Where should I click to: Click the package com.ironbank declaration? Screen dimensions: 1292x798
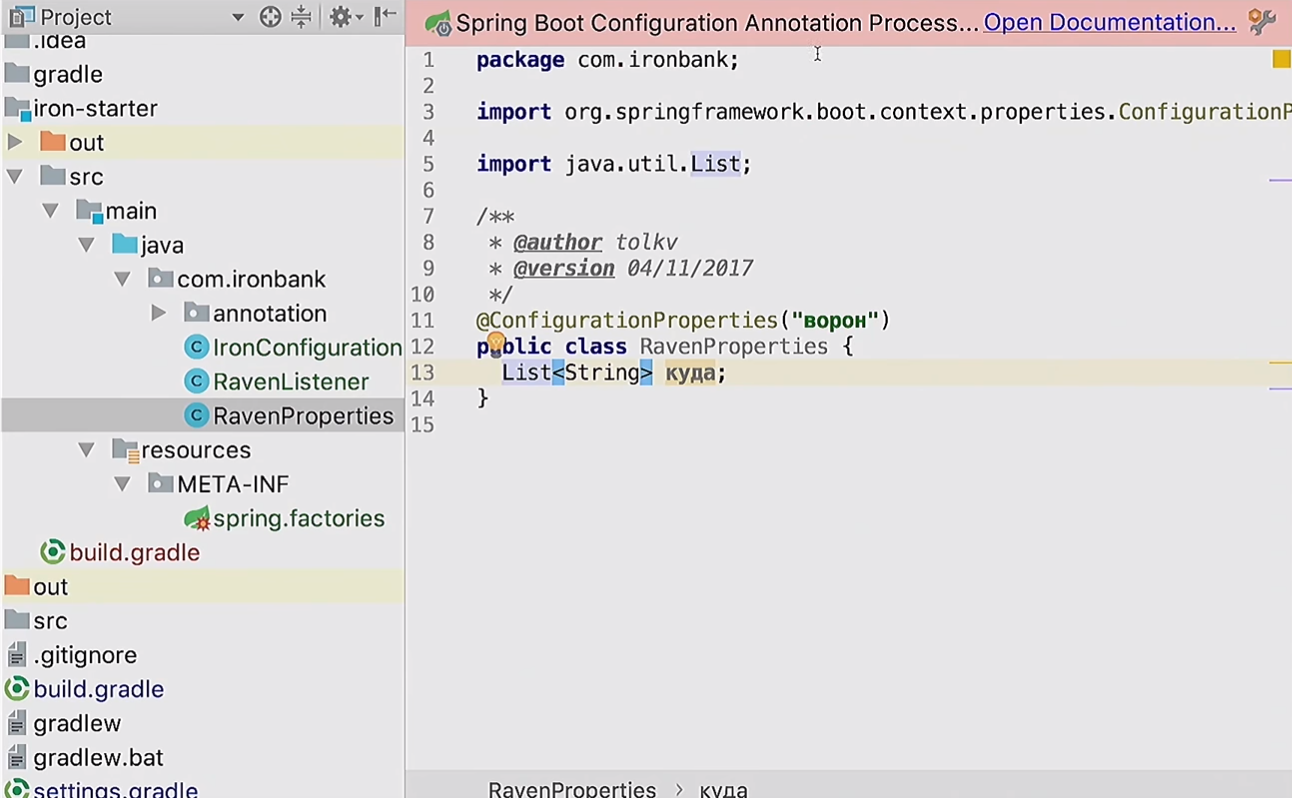tap(608, 60)
